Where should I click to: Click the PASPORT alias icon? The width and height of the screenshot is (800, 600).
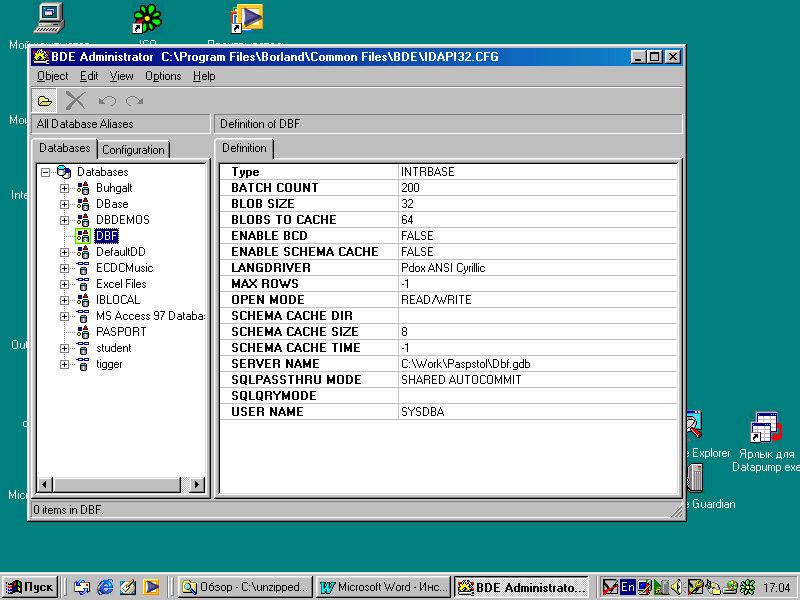click(83, 332)
